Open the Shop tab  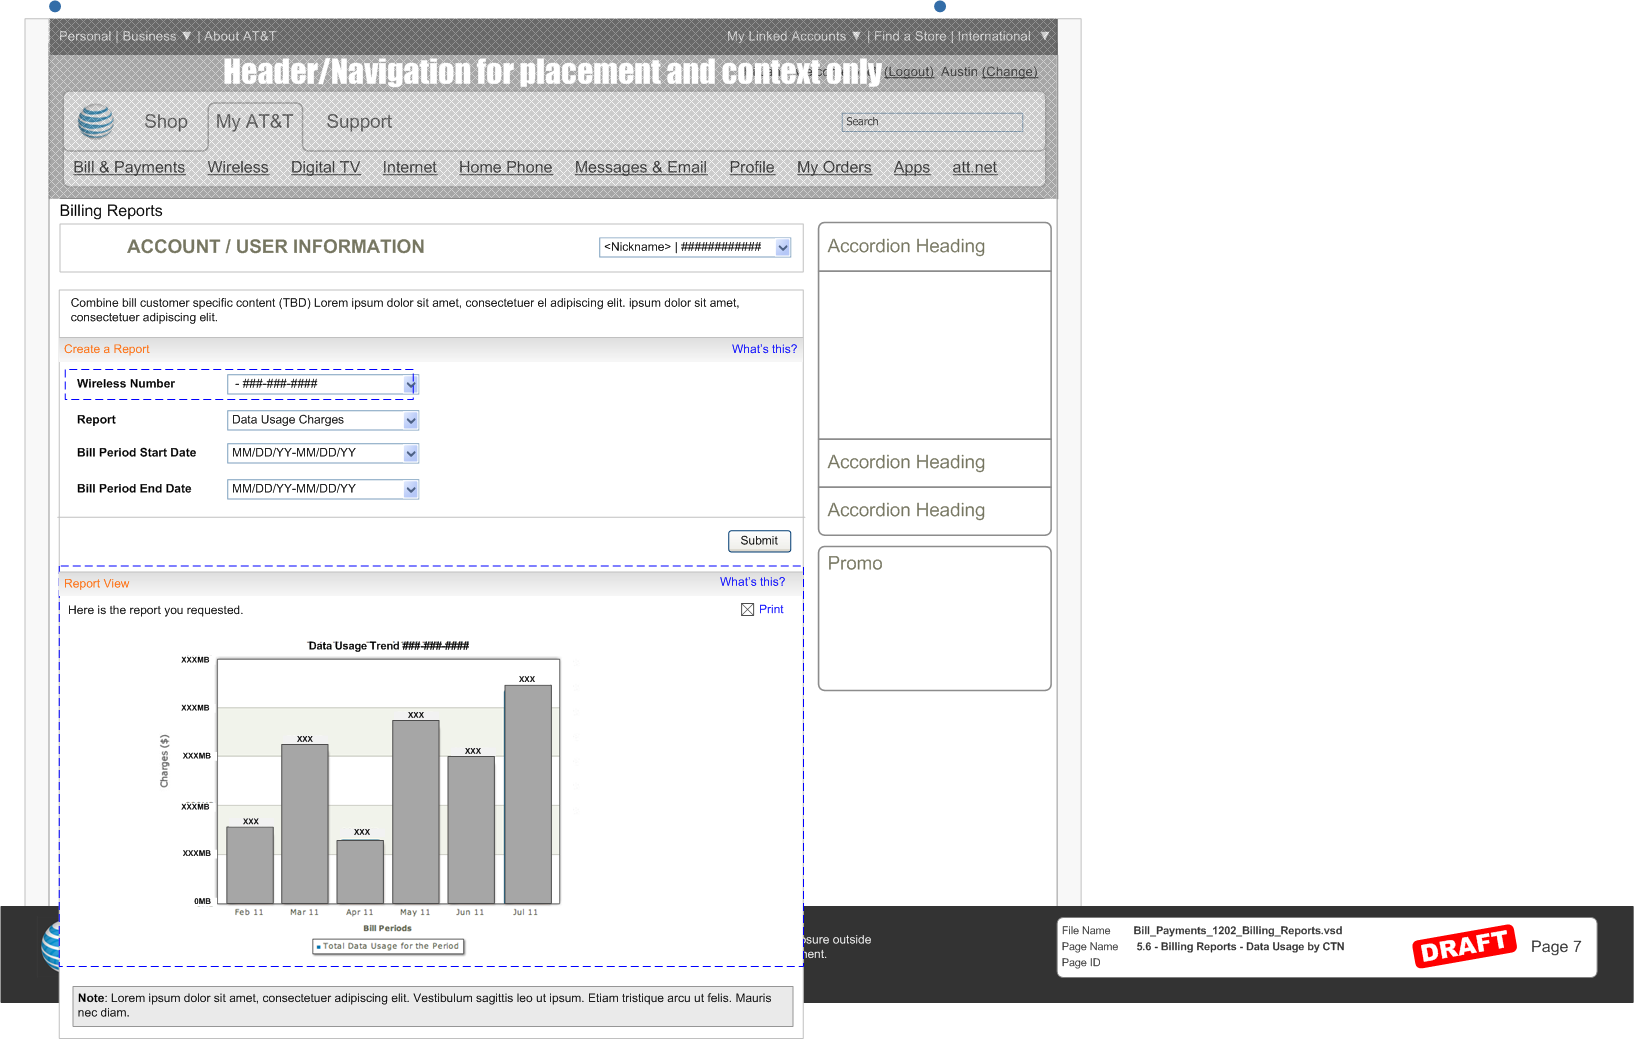pos(166,121)
